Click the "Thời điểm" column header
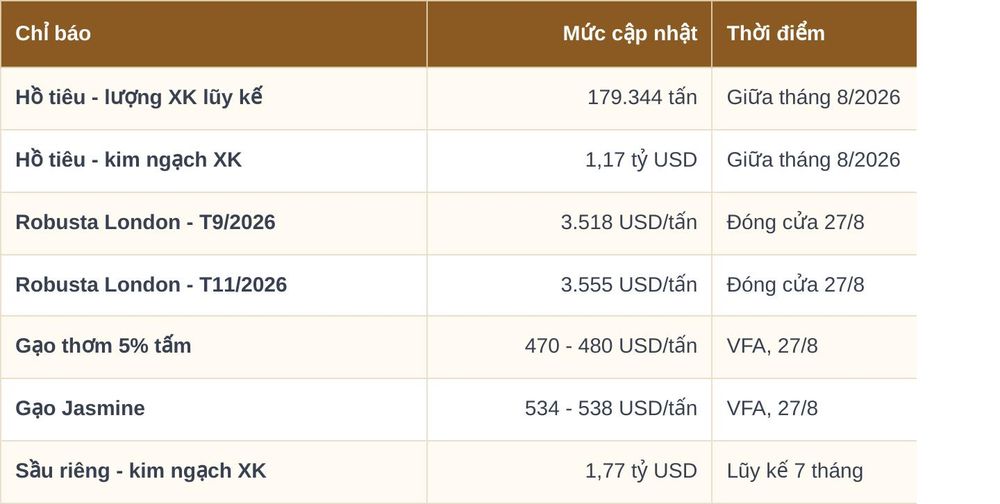This screenshot has width=1000, height=504. tap(776, 33)
